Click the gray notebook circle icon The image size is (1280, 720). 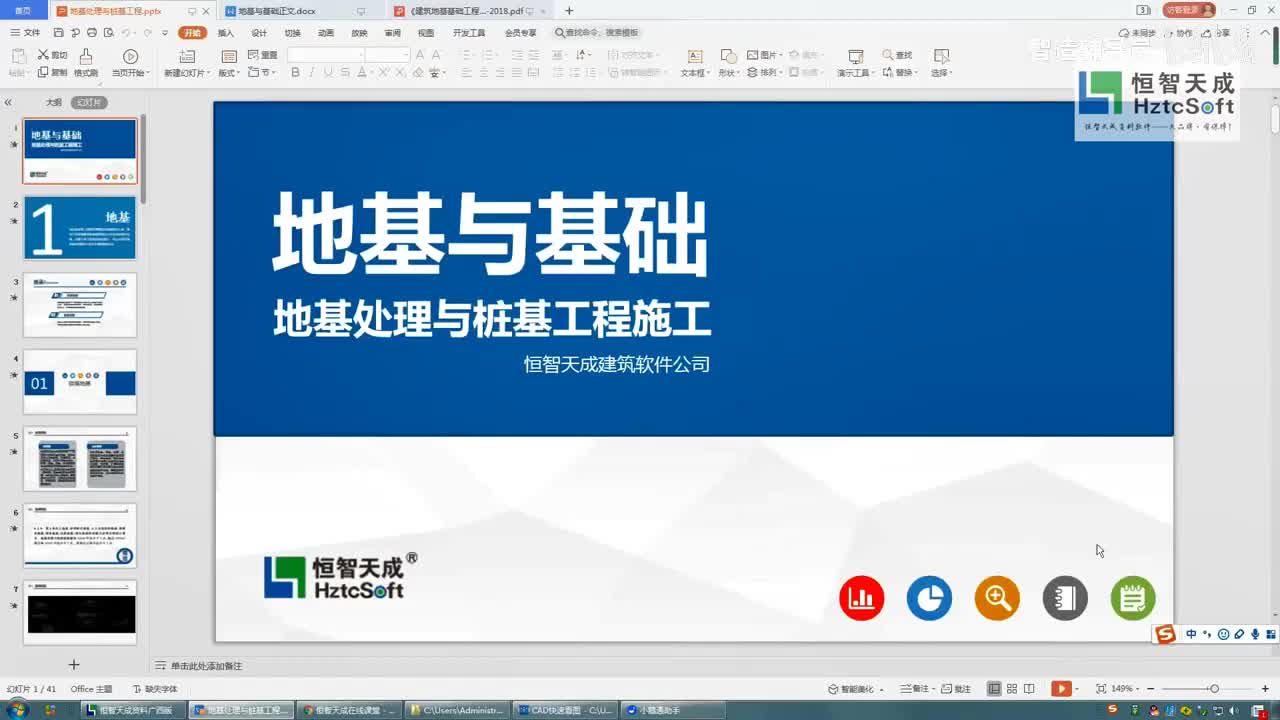[1065, 598]
